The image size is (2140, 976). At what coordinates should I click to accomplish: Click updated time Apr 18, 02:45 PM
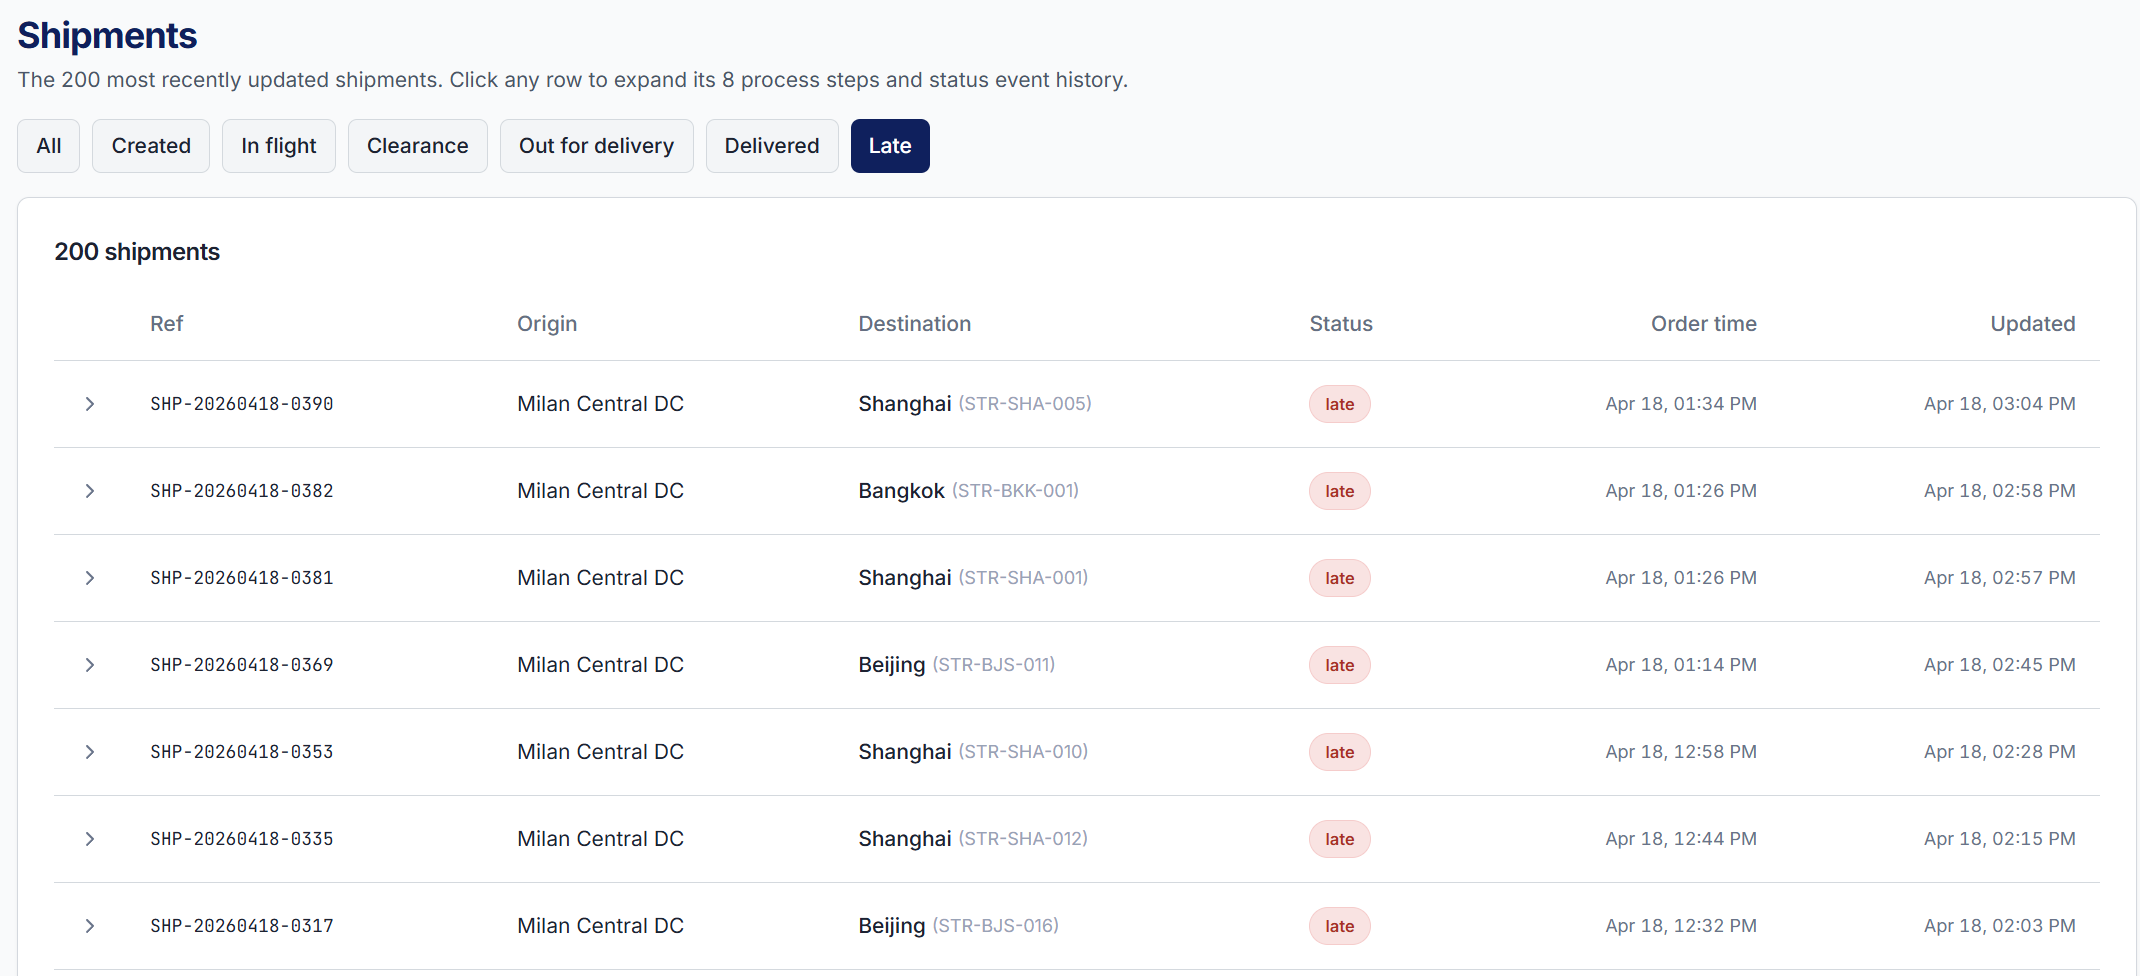pyautogui.click(x=2000, y=665)
